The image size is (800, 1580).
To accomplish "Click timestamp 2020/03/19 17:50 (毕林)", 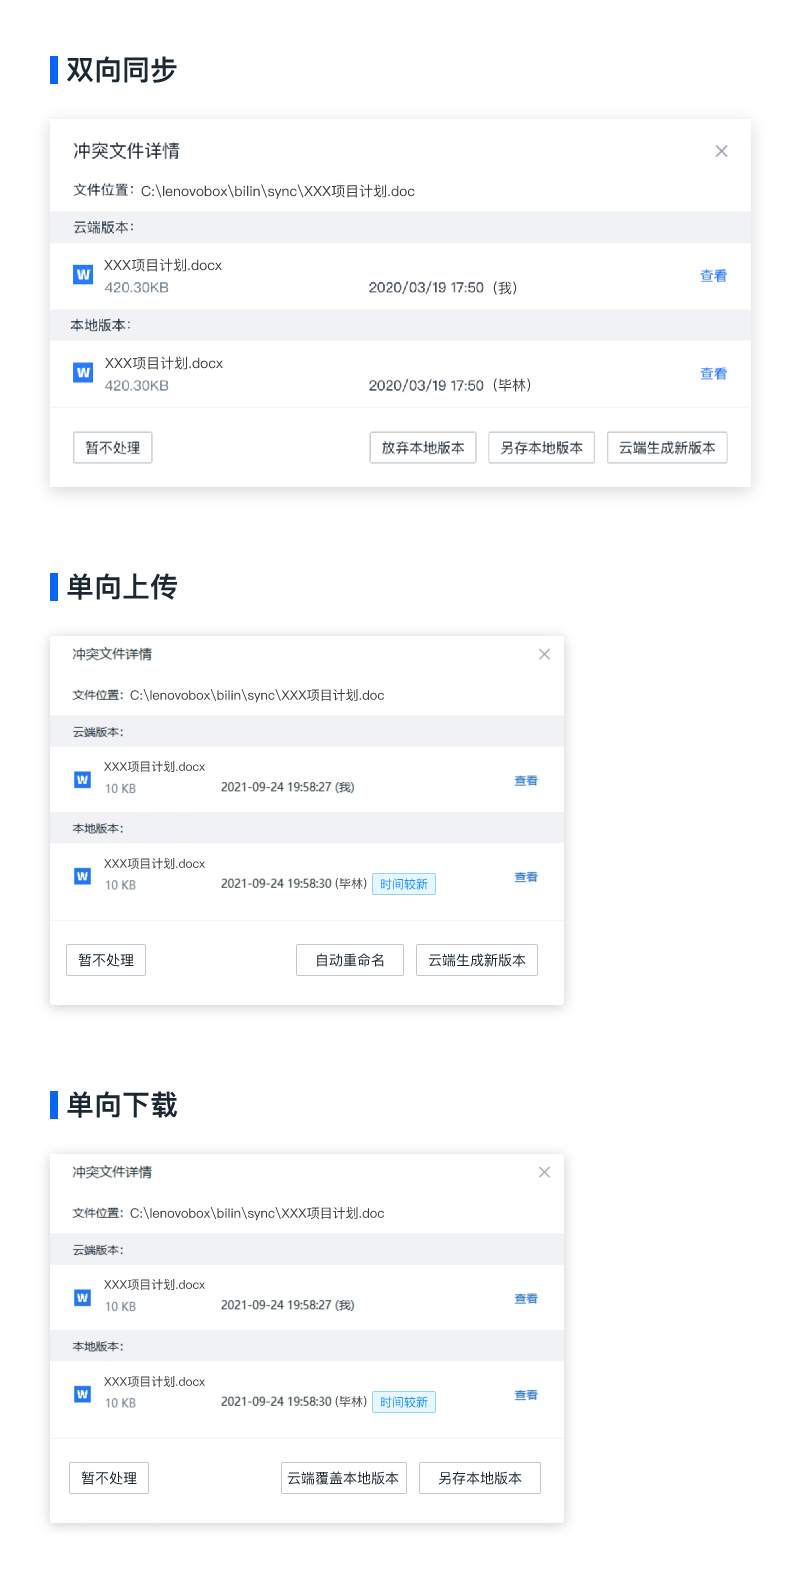I will click(x=450, y=386).
